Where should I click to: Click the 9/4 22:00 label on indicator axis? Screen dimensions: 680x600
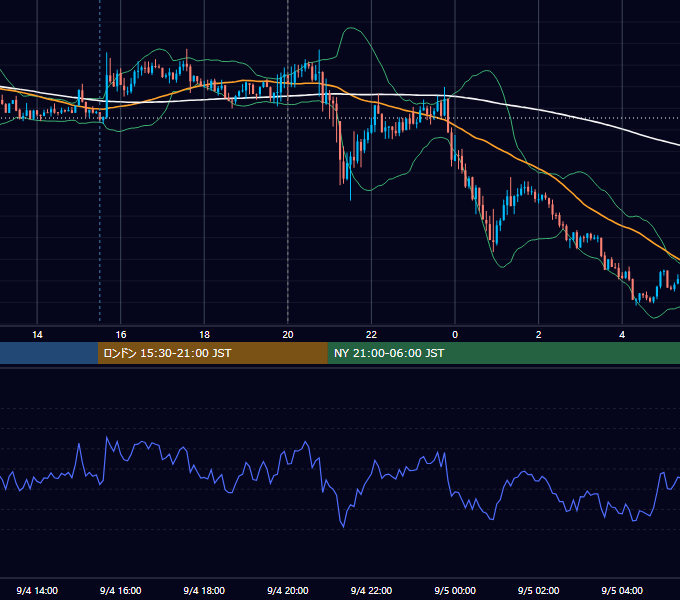[x=371, y=590]
